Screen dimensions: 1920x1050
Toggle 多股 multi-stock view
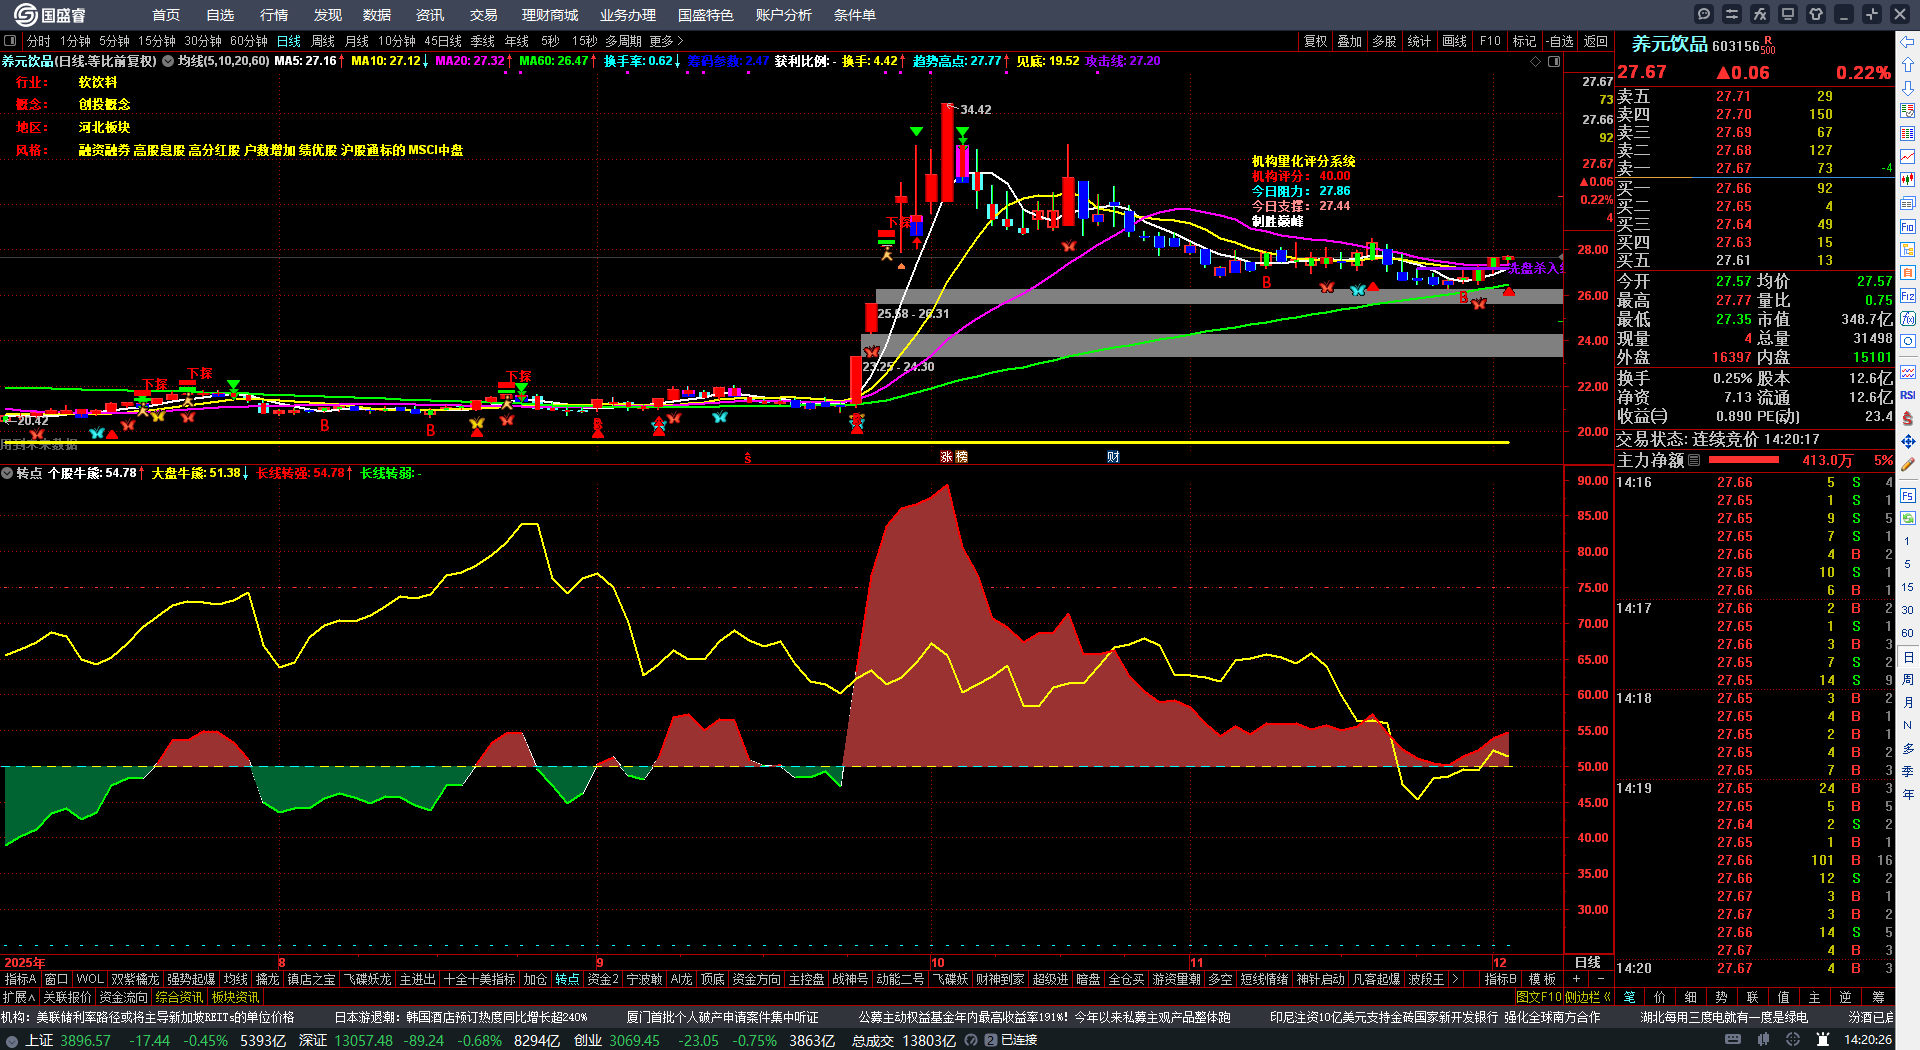tap(1384, 41)
